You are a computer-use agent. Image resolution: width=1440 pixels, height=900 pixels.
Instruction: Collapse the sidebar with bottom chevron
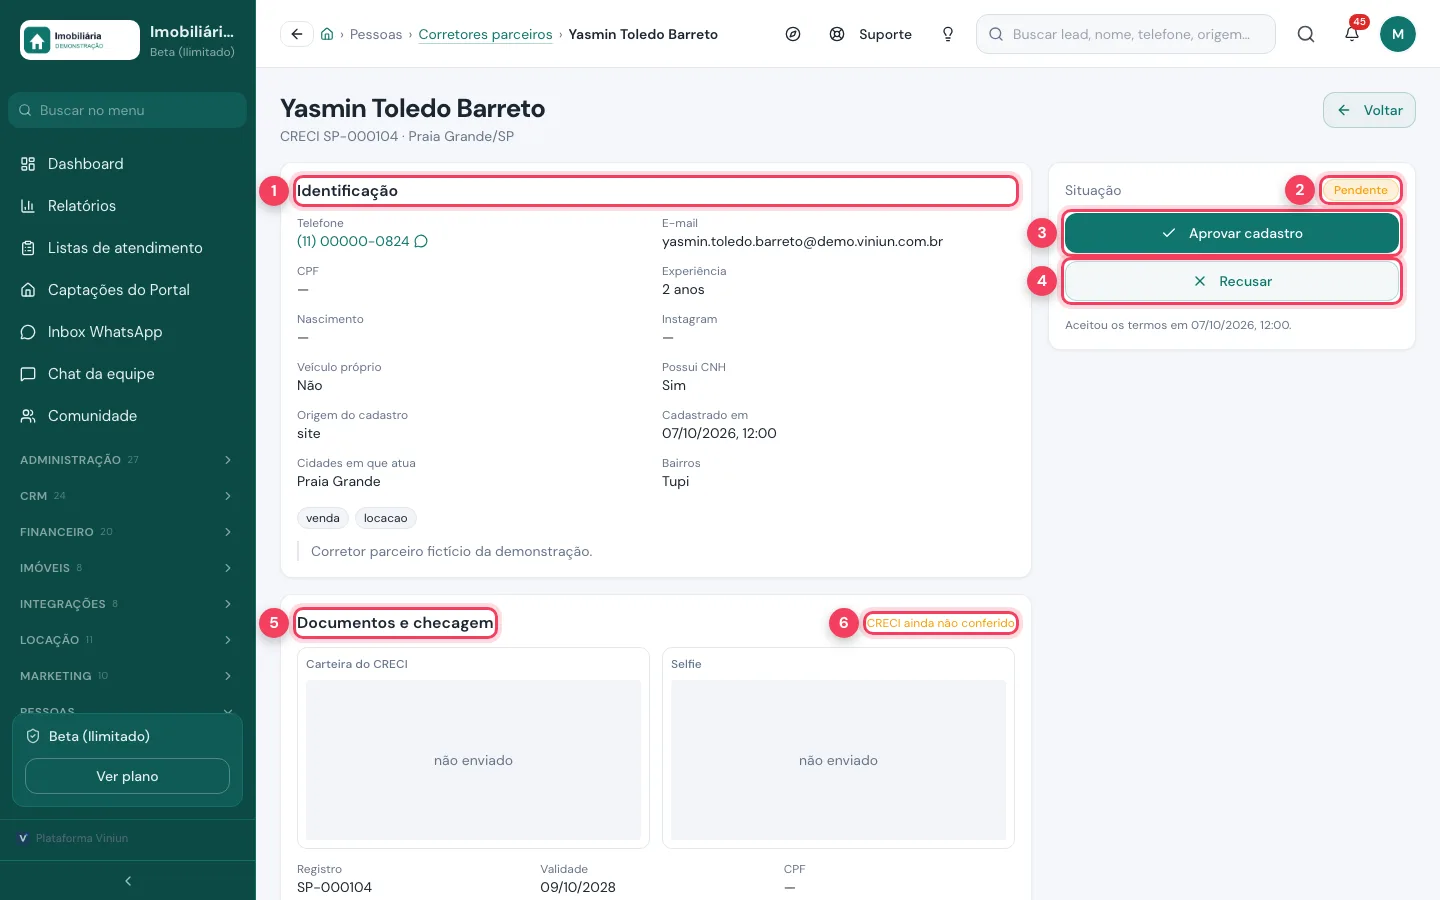(x=128, y=881)
